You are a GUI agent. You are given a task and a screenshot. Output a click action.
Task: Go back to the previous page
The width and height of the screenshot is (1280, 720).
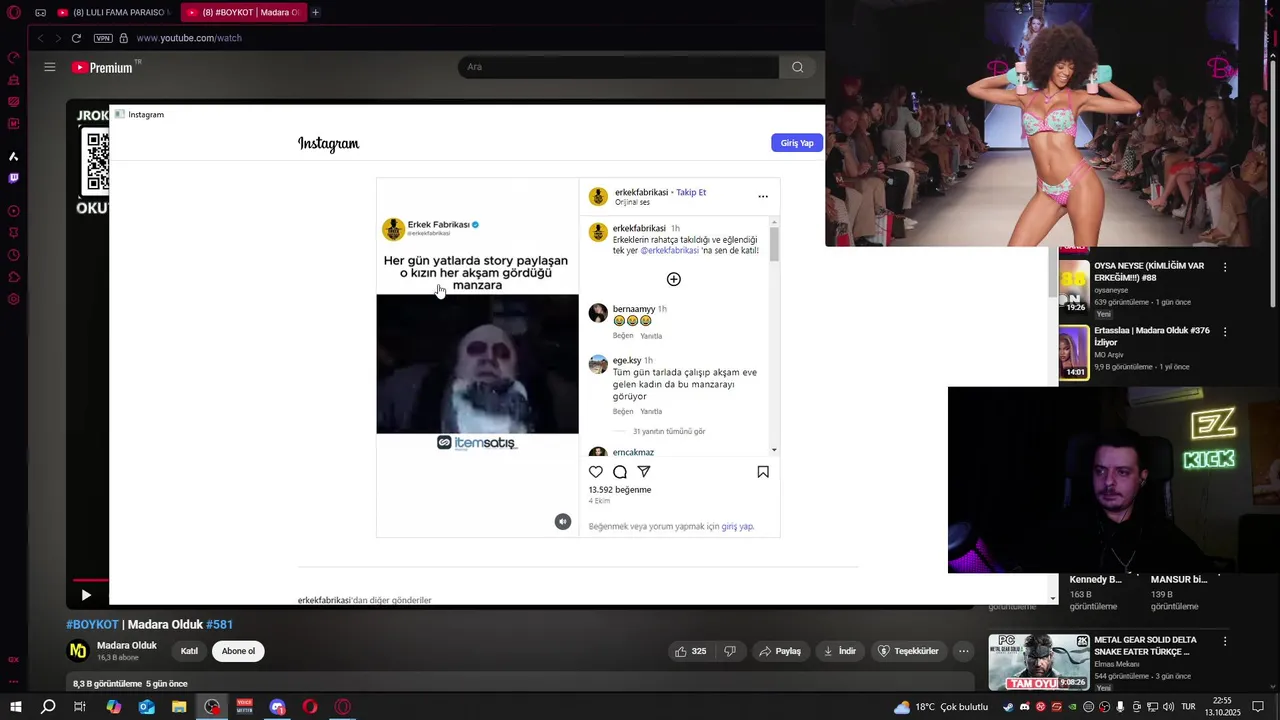[x=41, y=38]
